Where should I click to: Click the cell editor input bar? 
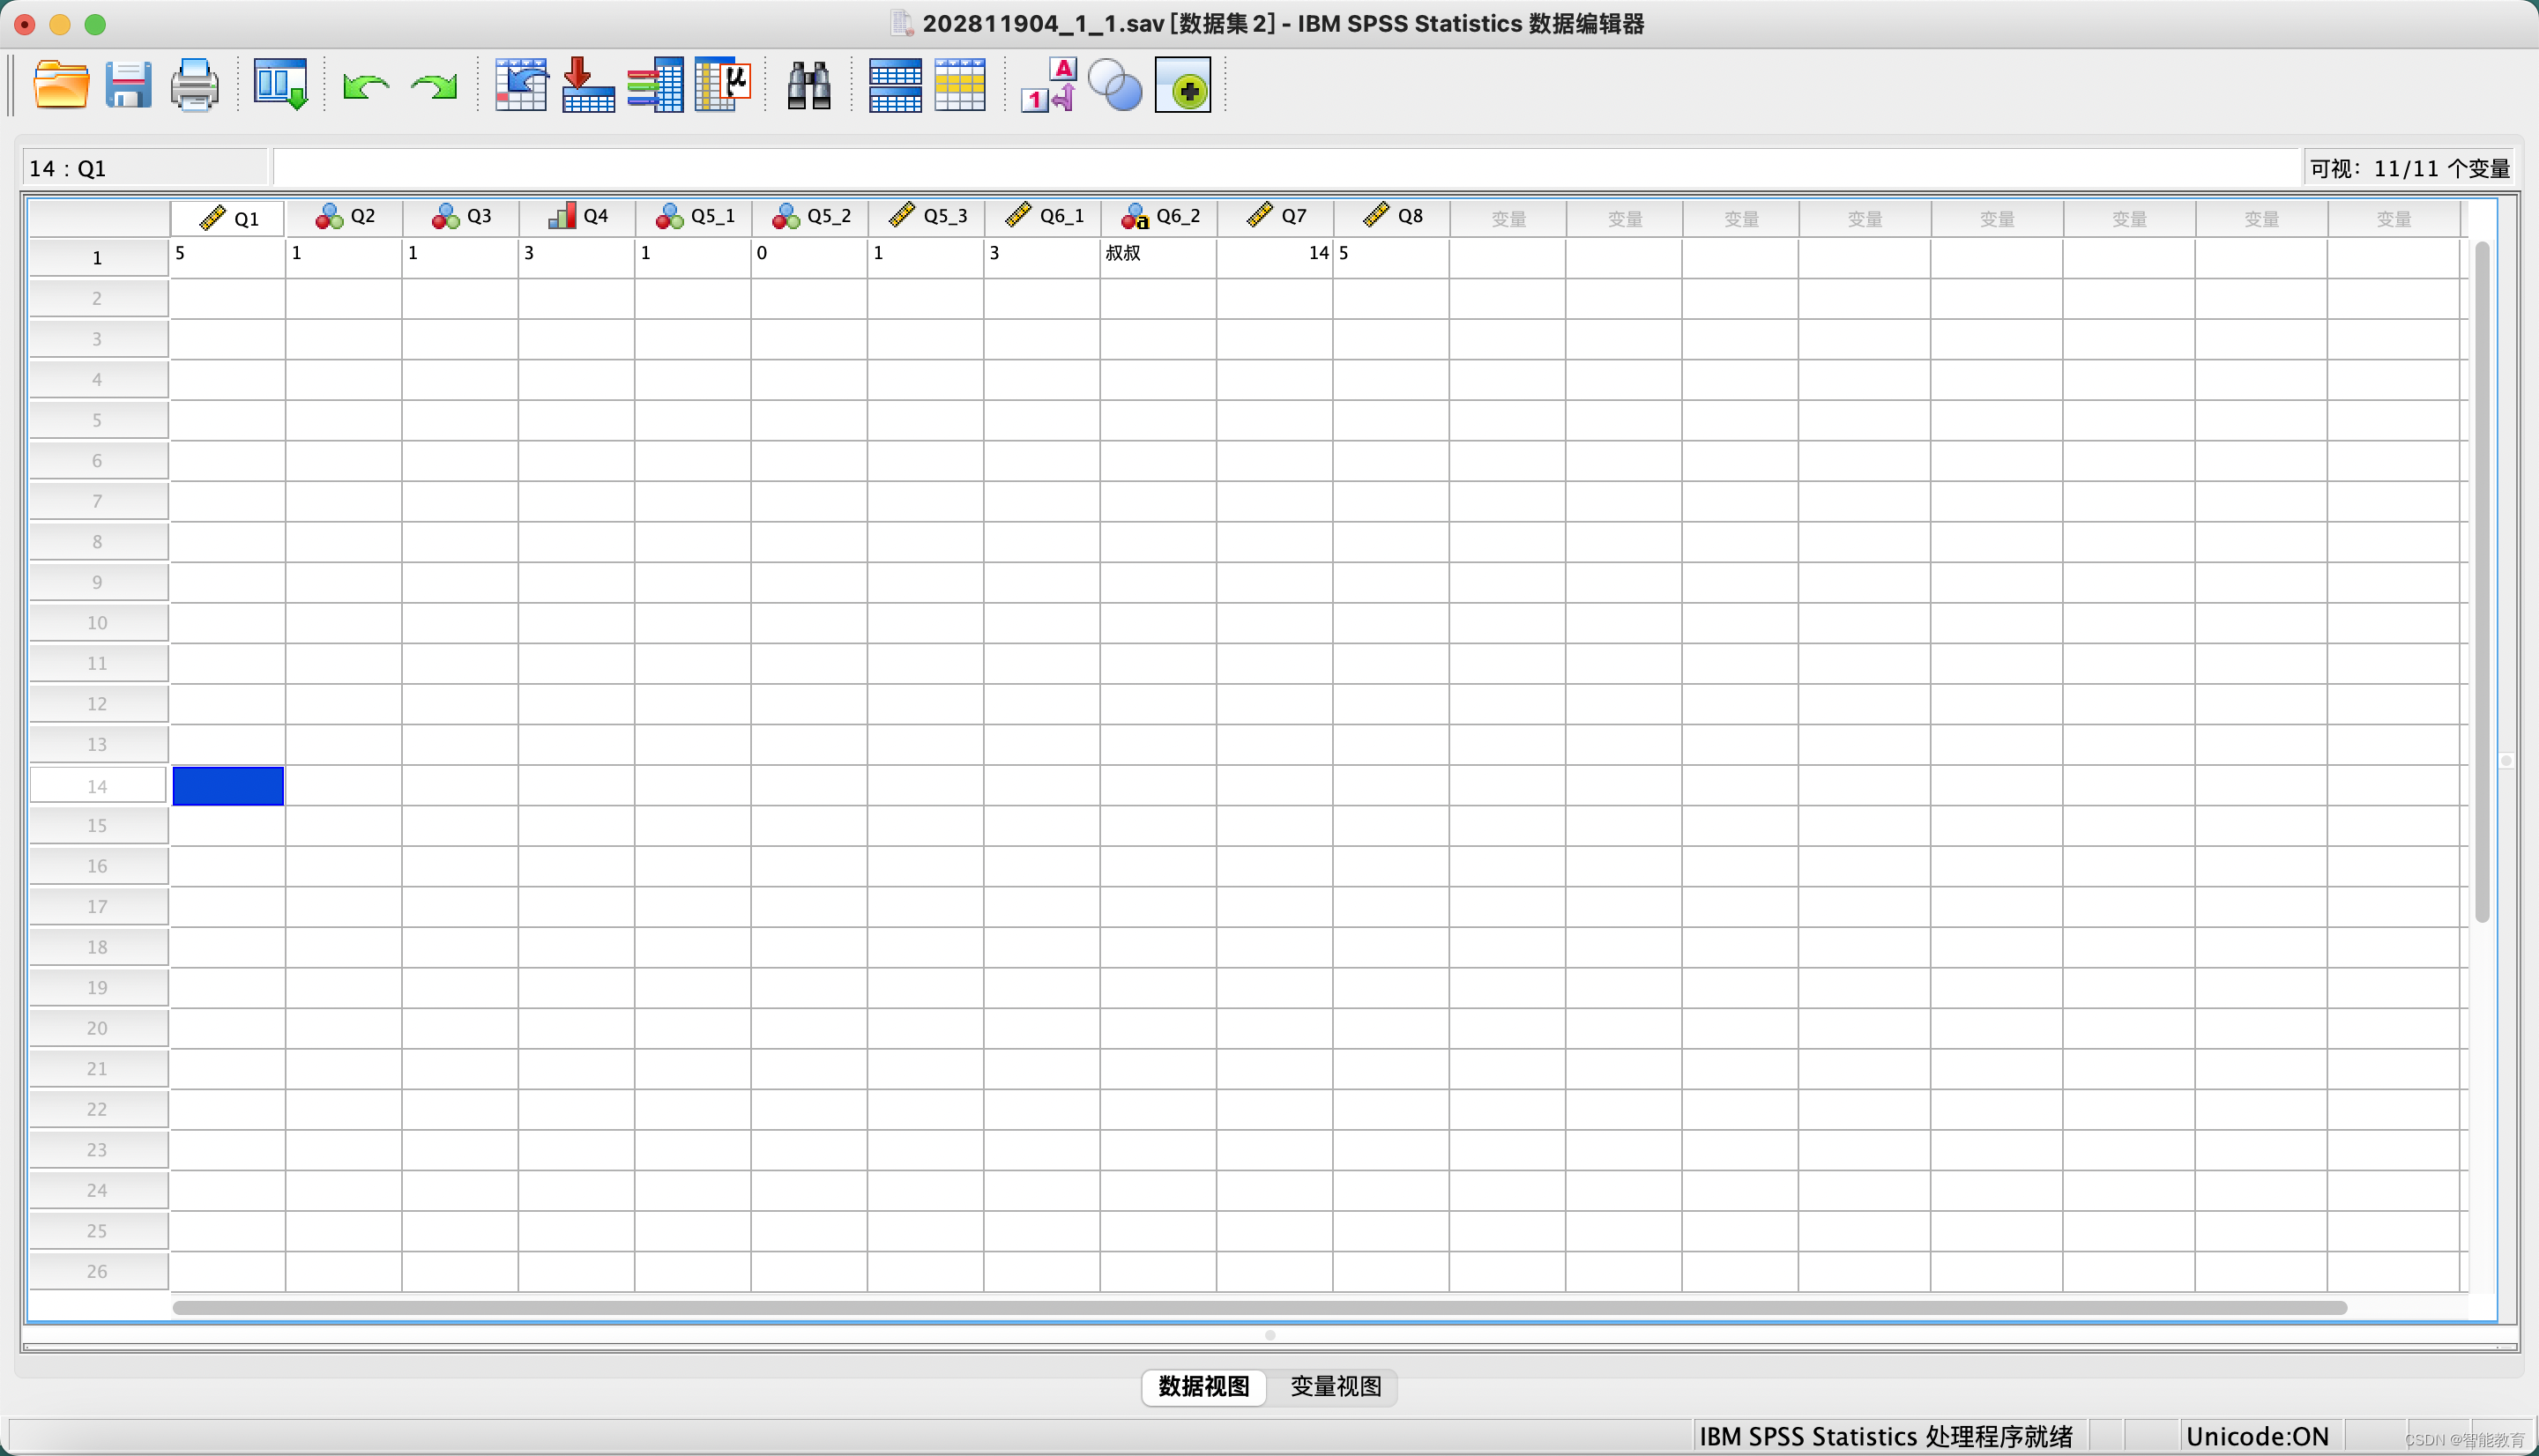pyautogui.click(x=1287, y=168)
